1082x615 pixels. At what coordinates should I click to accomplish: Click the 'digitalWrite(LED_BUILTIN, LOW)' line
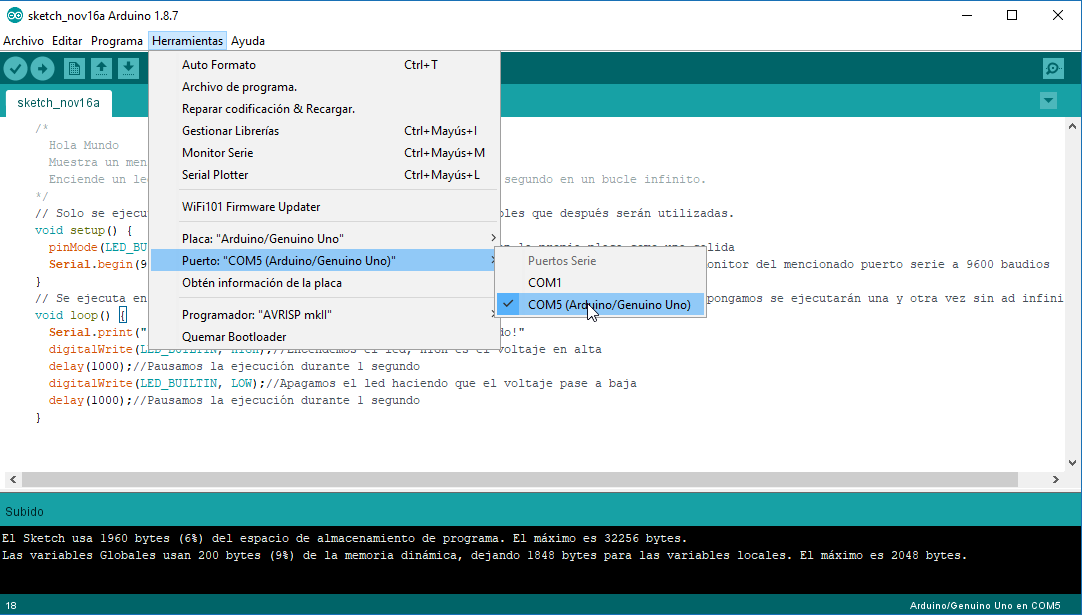pos(342,383)
